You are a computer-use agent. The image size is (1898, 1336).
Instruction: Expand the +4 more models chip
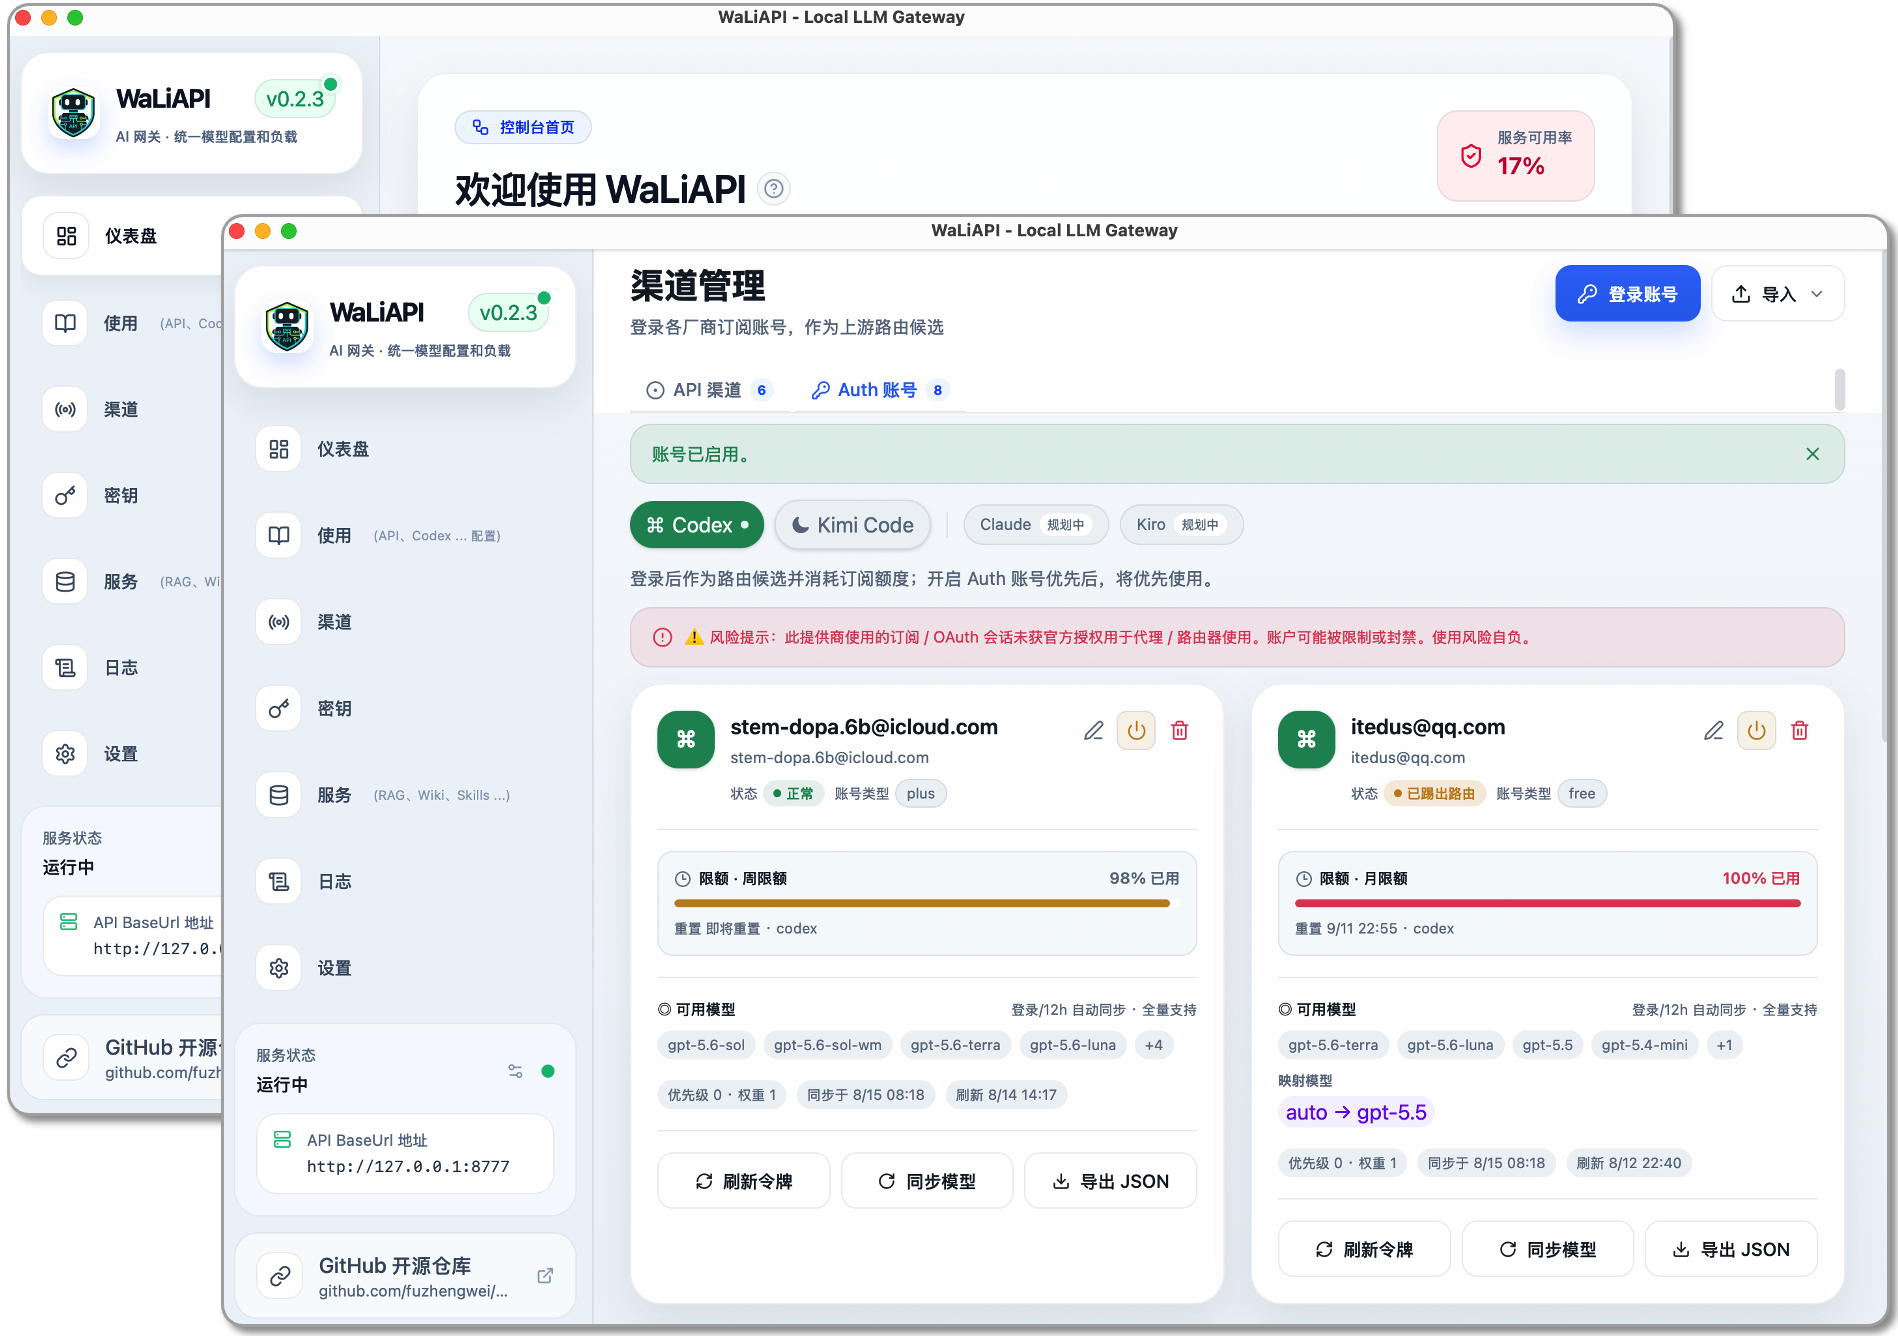click(1154, 1045)
